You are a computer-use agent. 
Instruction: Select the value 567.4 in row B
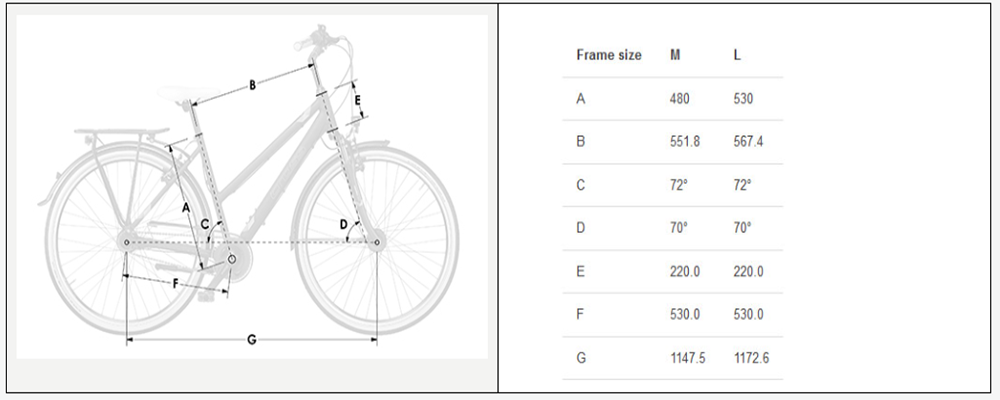click(748, 142)
